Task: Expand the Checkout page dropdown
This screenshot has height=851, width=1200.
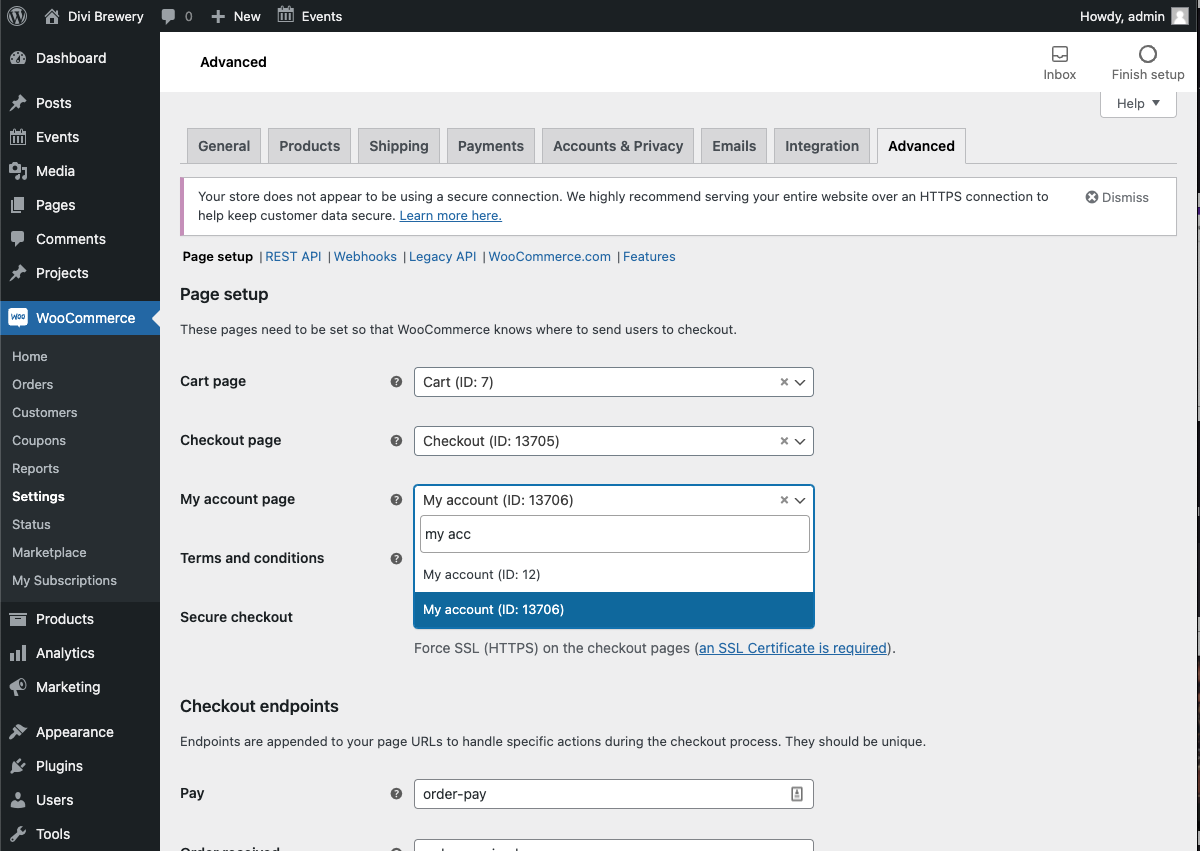Action: coord(800,441)
